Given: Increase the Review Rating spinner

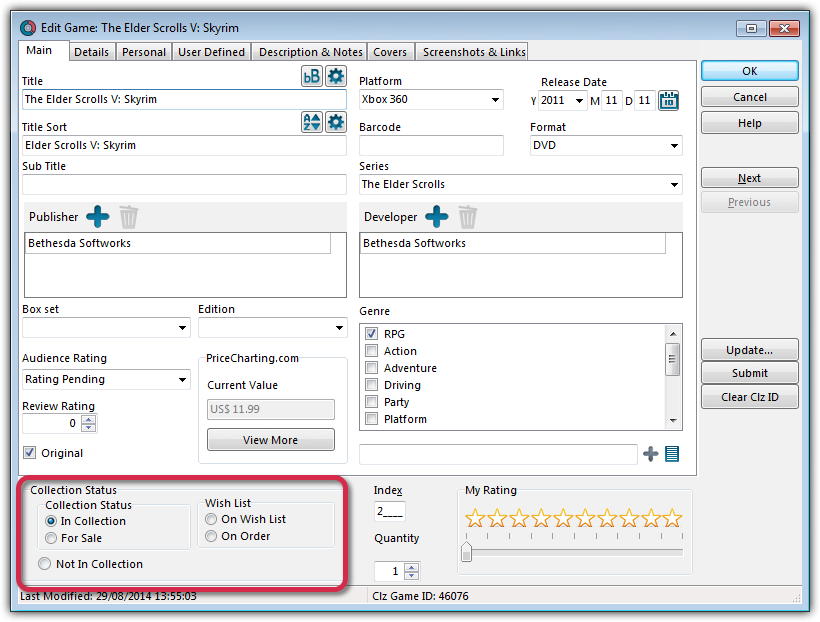Looking at the screenshot, I should pos(89,419).
